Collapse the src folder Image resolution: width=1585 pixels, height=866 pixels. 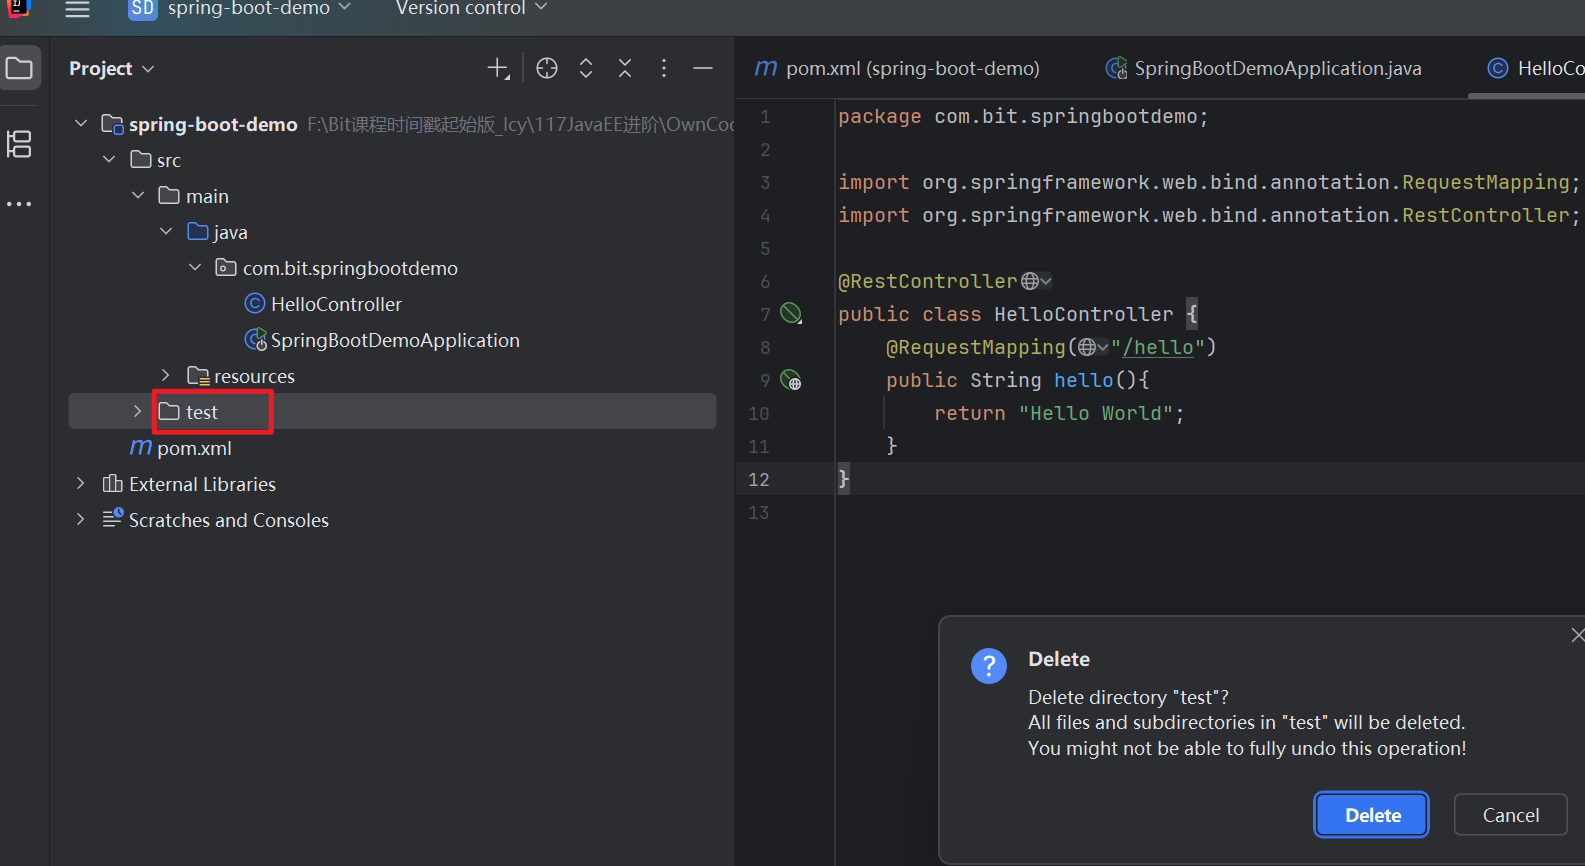tap(109, 159)
